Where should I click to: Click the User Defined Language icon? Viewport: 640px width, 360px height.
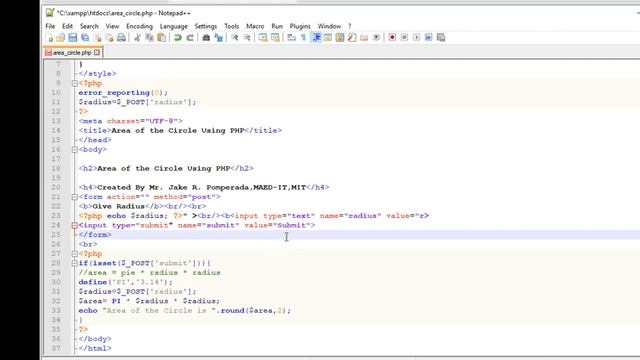click(328, 38)
